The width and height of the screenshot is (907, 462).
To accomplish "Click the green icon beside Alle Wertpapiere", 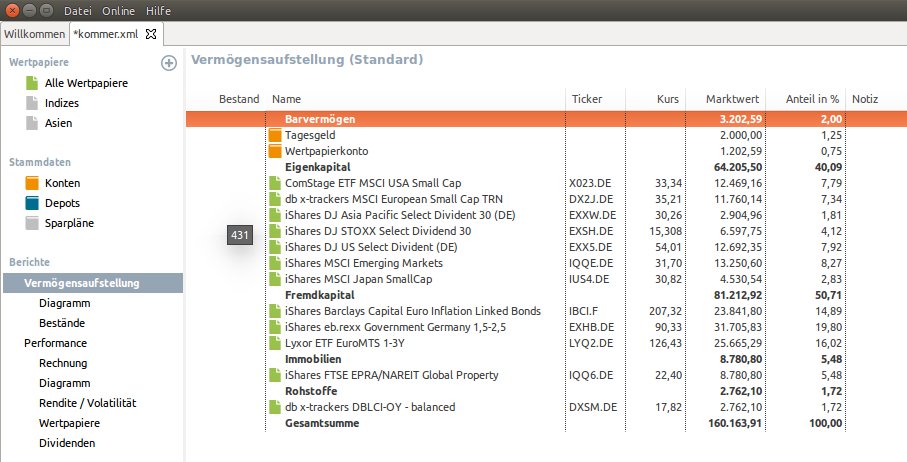I will pos(32,83).
